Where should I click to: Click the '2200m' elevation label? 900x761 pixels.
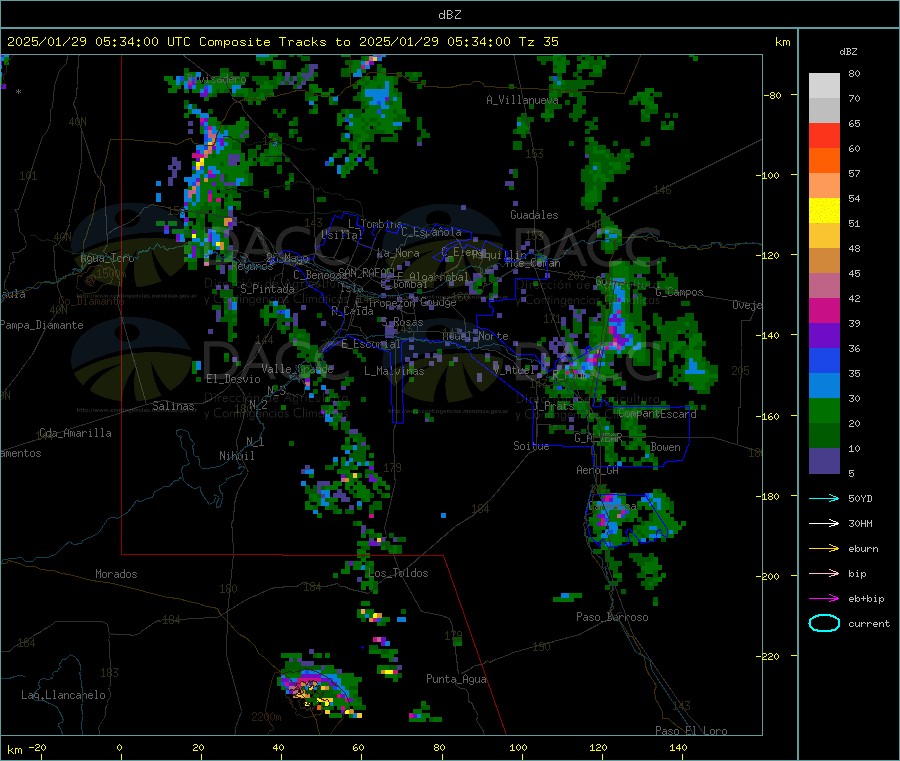[x=266, y=717]
